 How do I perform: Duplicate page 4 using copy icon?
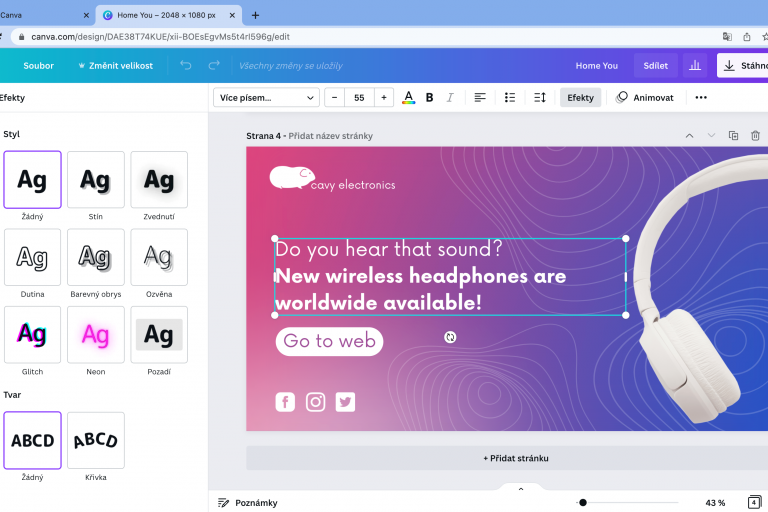click(x=733, y=136)
